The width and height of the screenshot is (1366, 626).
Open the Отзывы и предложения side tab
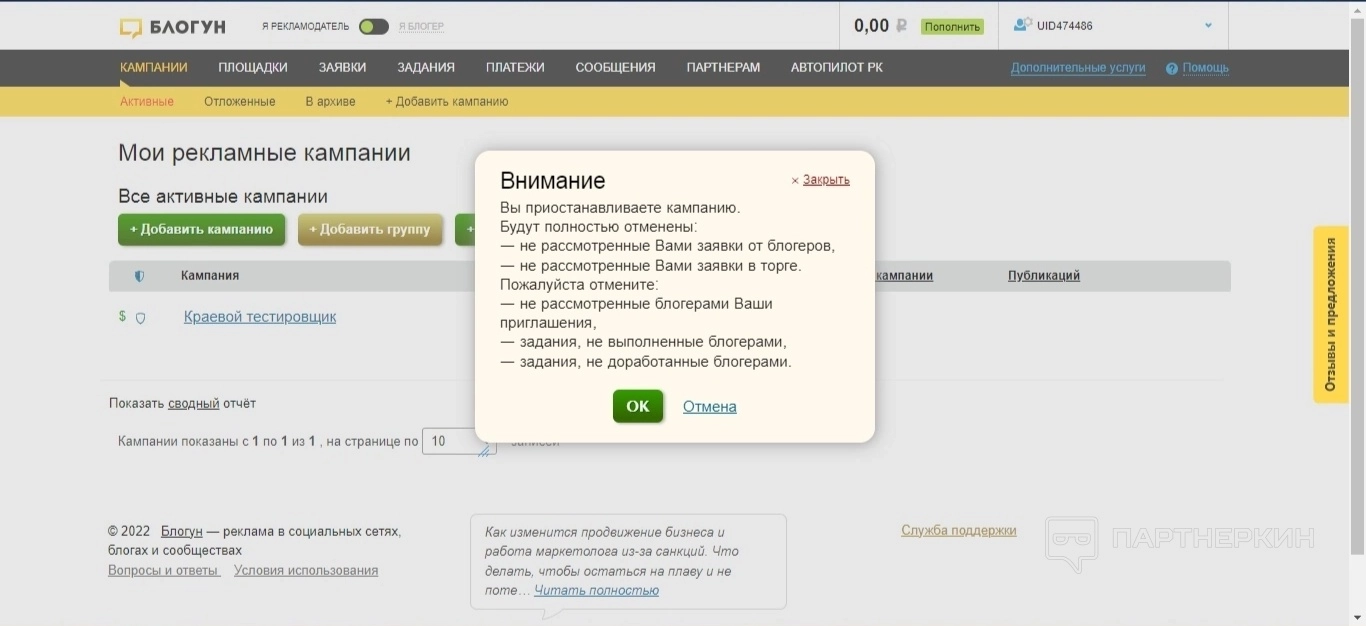[x=1331, y=314]
